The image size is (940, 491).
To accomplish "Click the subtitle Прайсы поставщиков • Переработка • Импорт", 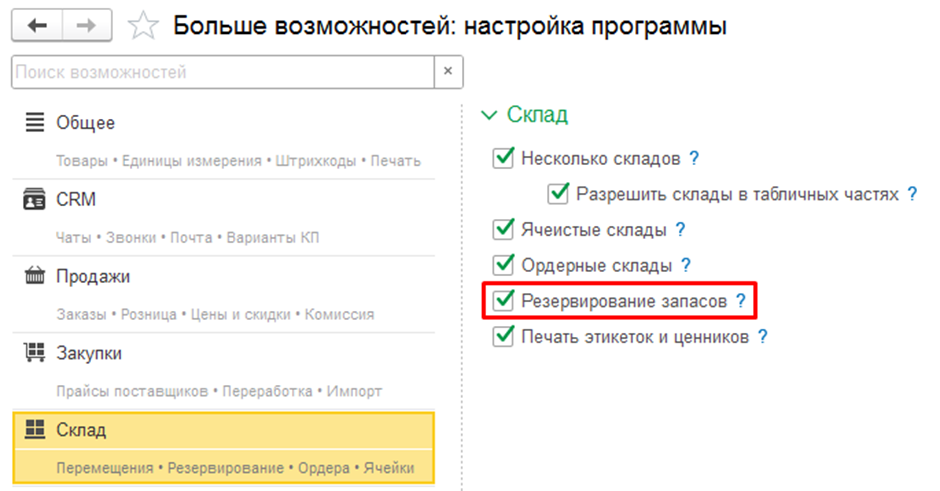I will tap(219, 391).
